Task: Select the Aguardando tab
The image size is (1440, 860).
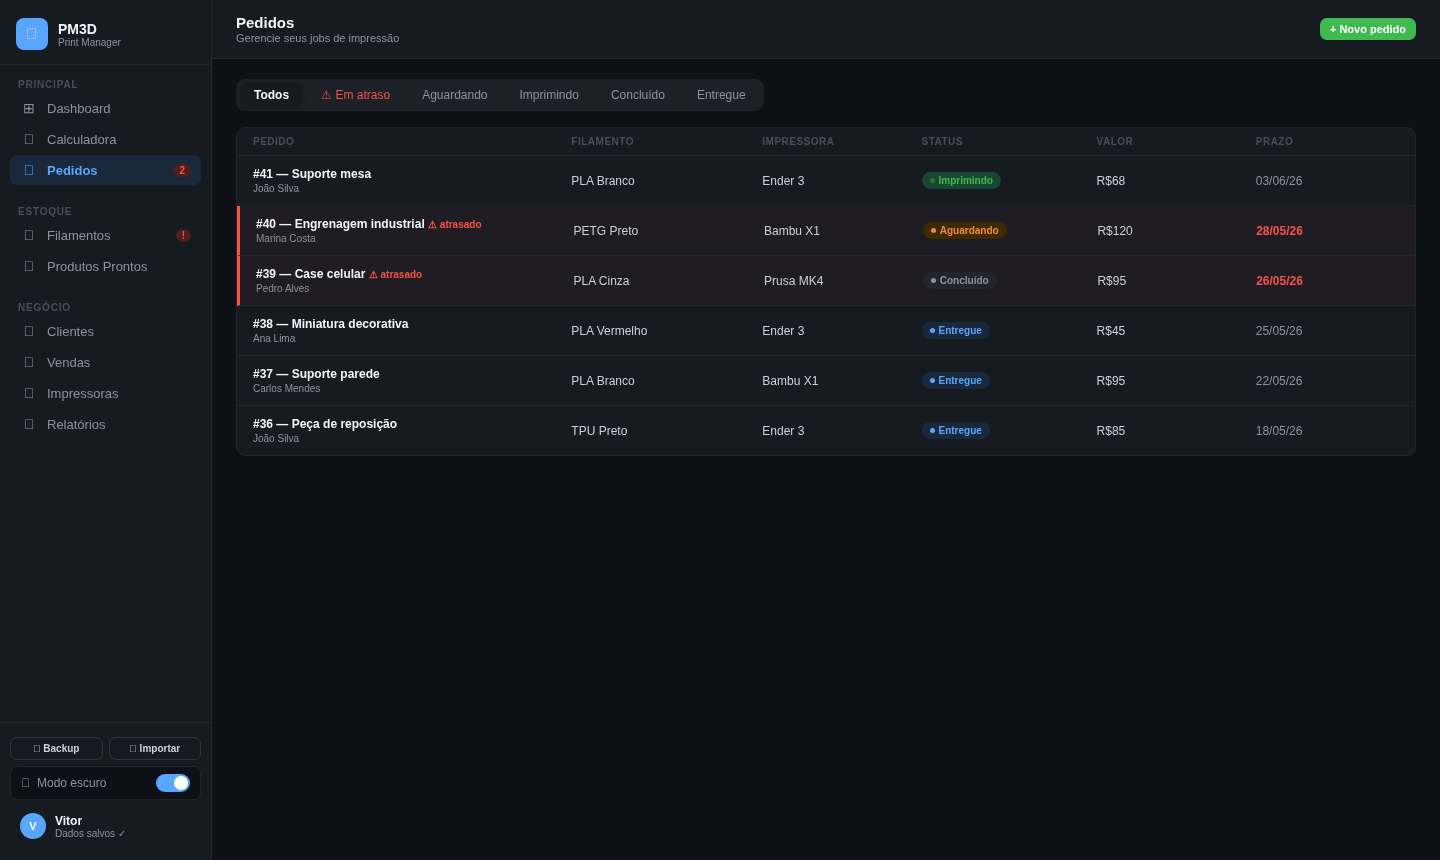Action: click(x=455, y=95)
